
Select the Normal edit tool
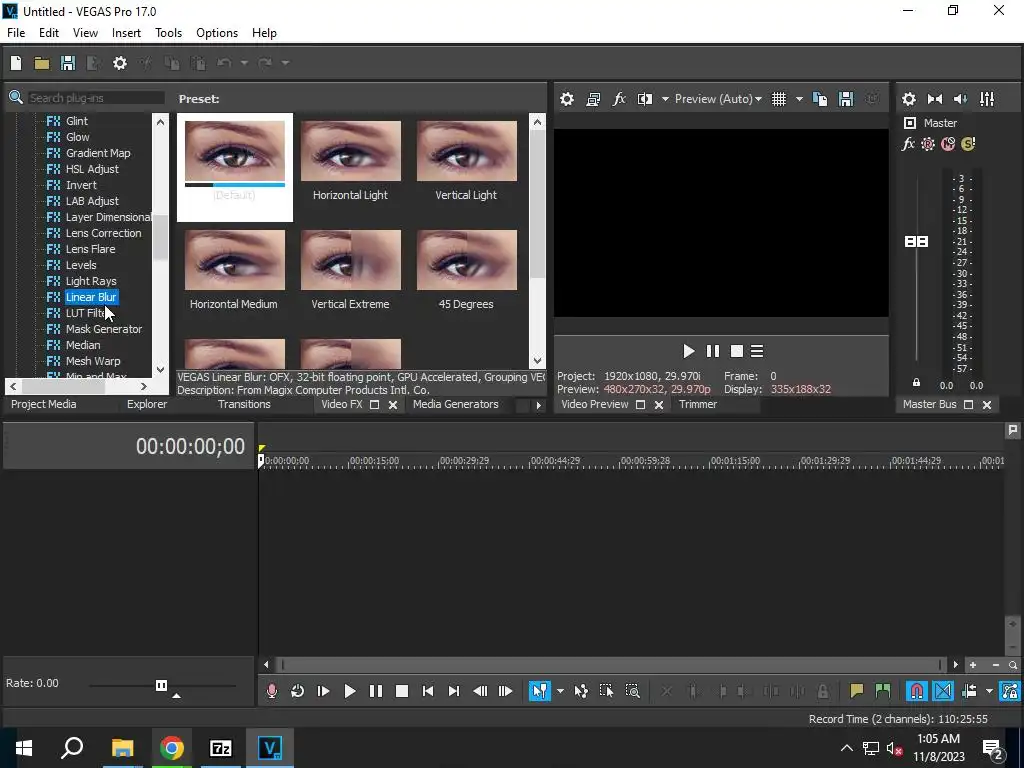click(539, 691)
